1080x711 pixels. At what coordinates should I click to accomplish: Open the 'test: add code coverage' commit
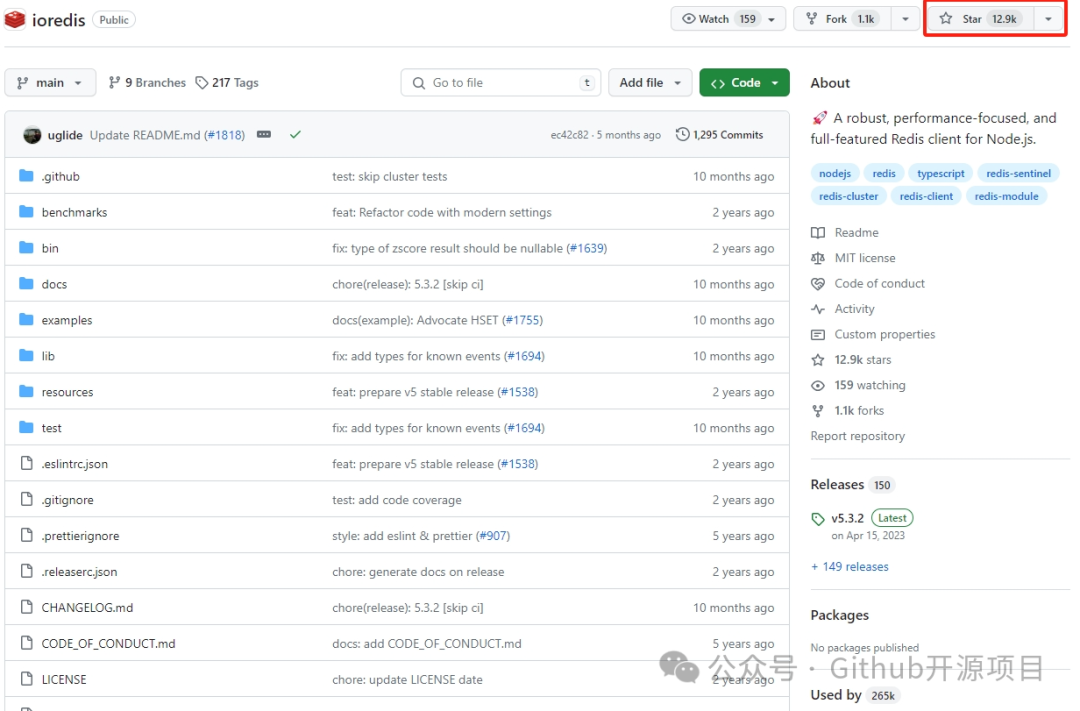(397, 499)
